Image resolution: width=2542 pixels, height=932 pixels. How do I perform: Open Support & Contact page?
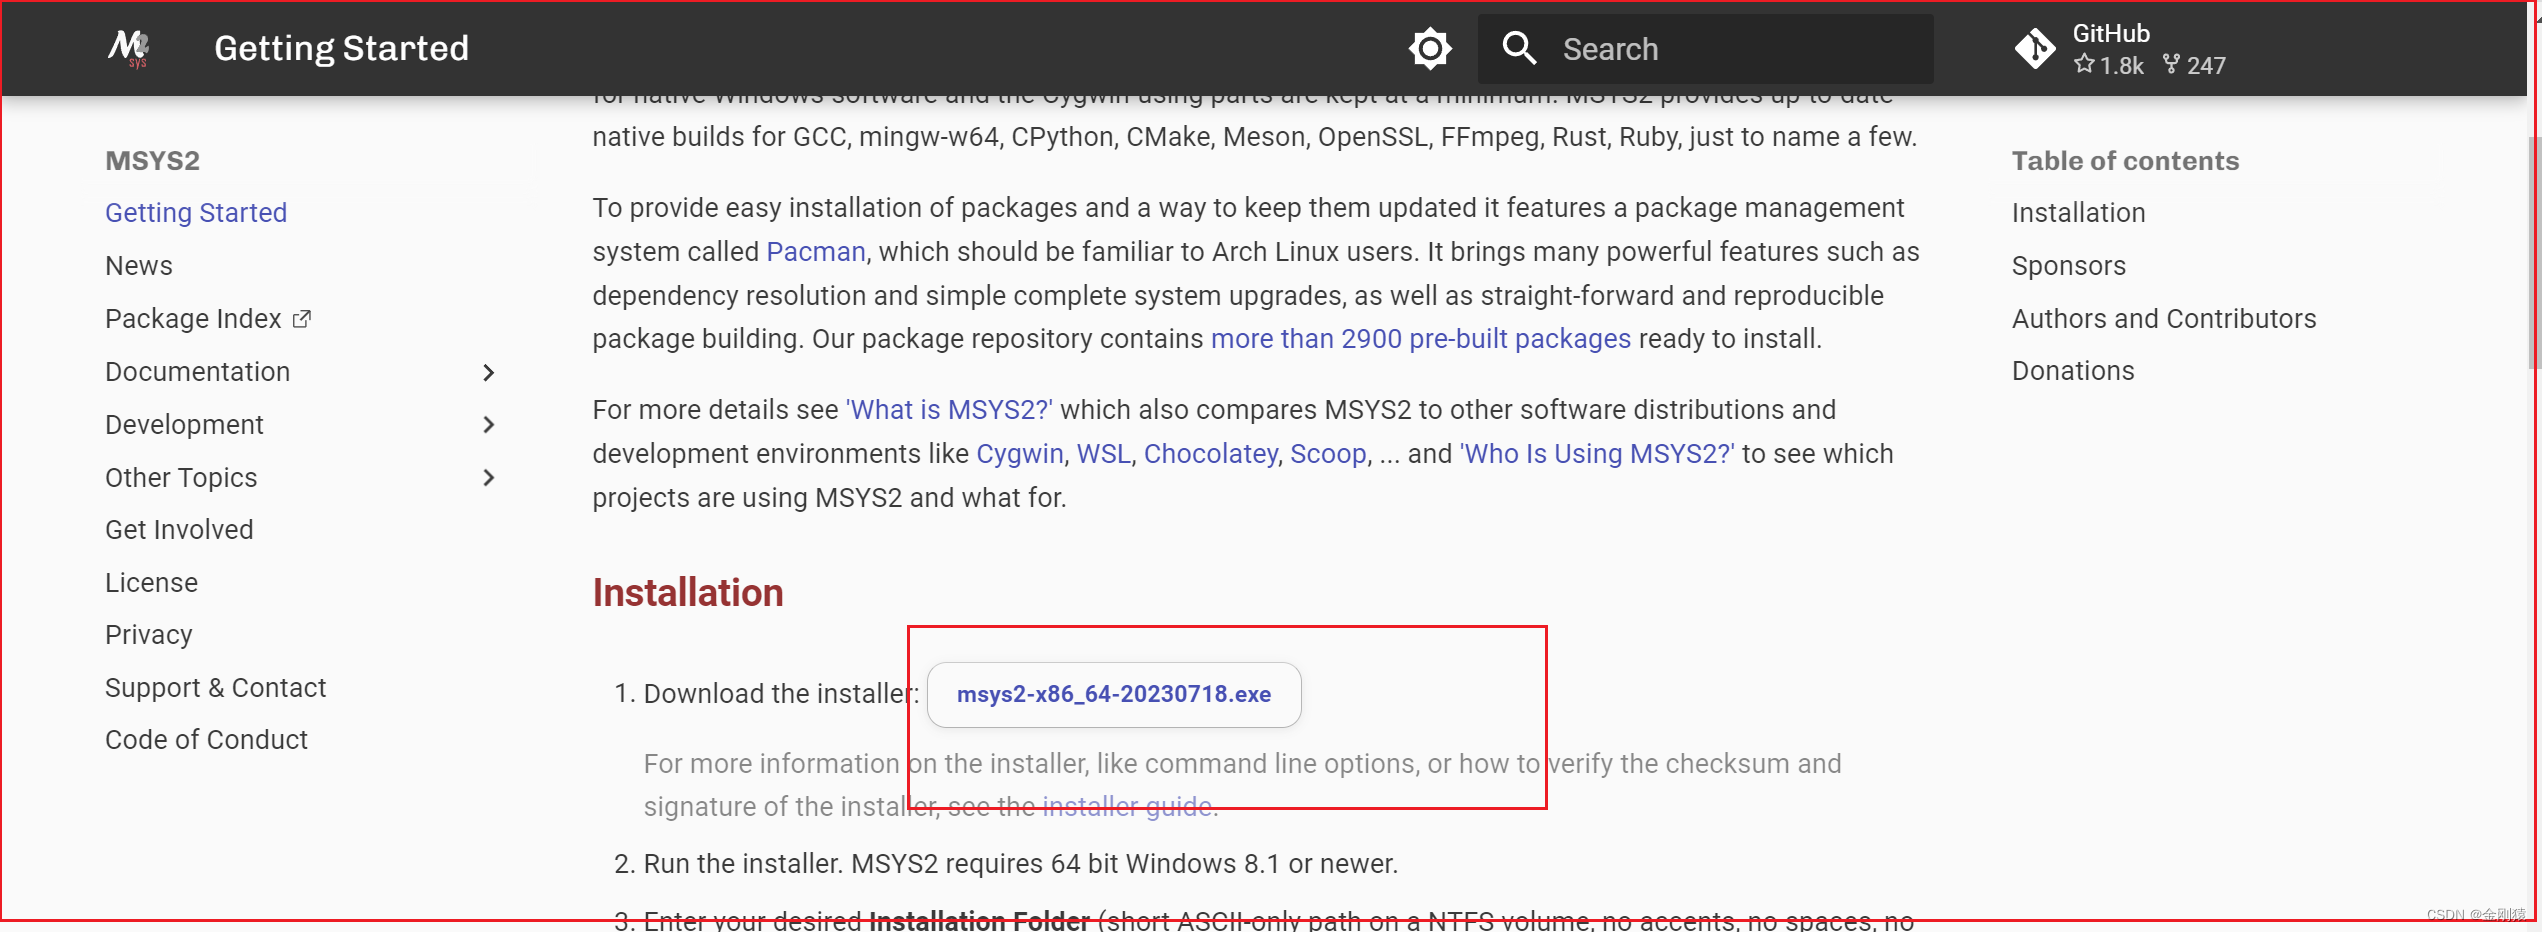pyautogui.click(x=215, y=688)
